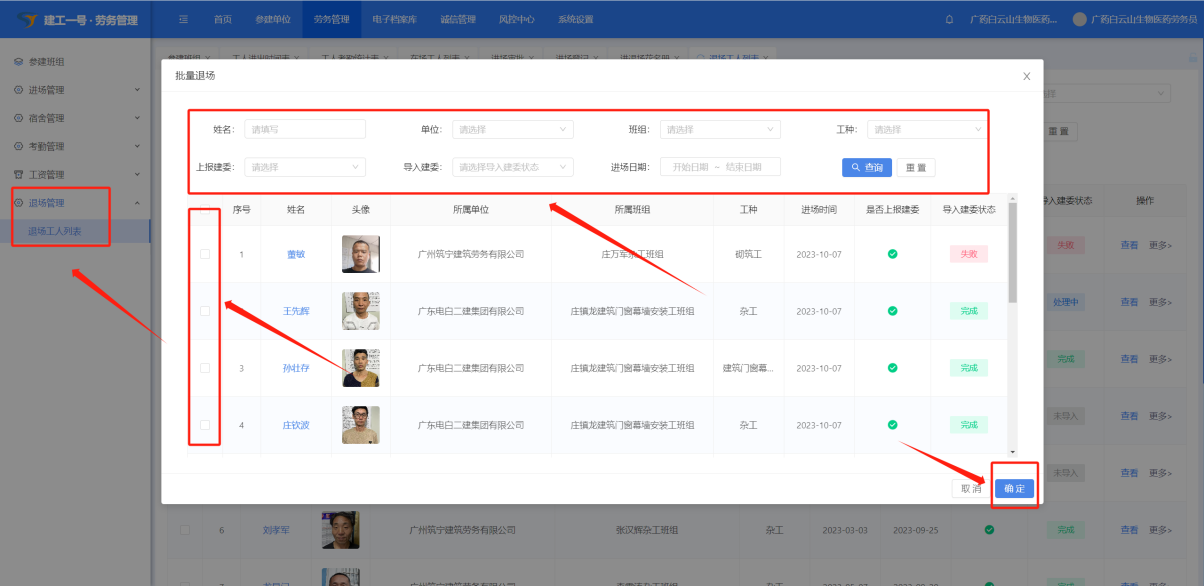Open the 导入建委 status dropdown
The image size is (1204, 586).
pos(512,167)
